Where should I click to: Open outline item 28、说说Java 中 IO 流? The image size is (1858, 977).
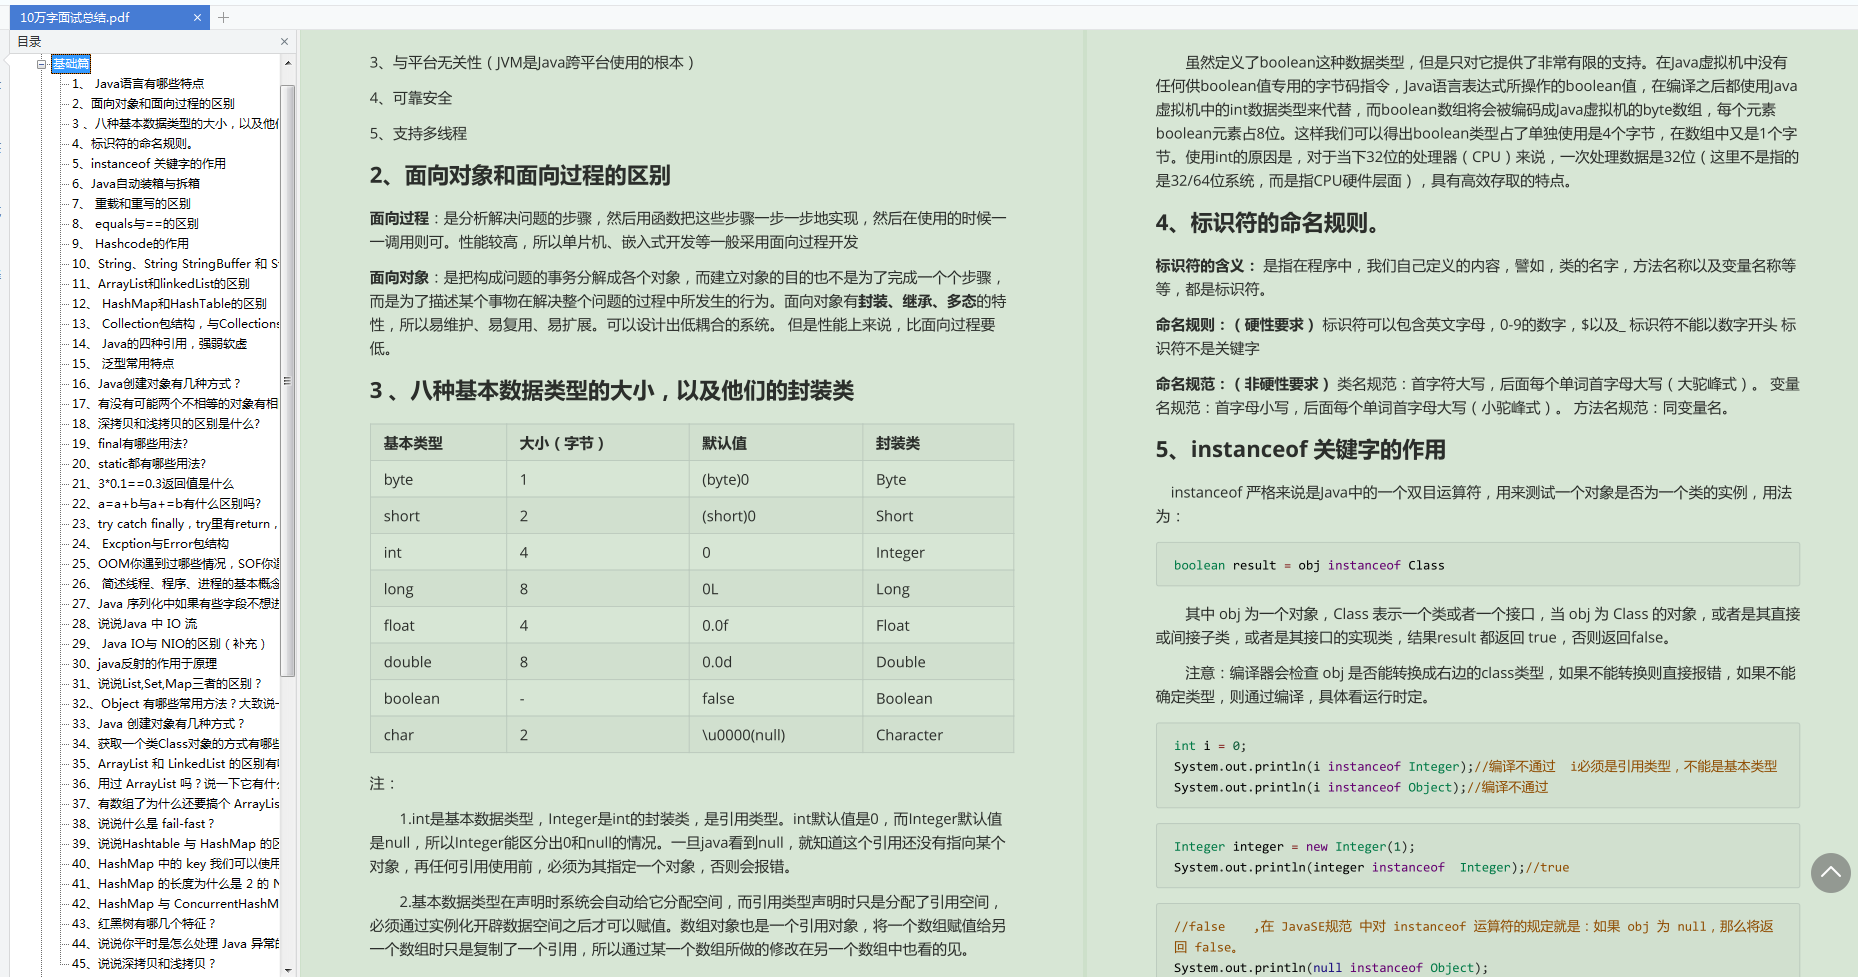134,624
